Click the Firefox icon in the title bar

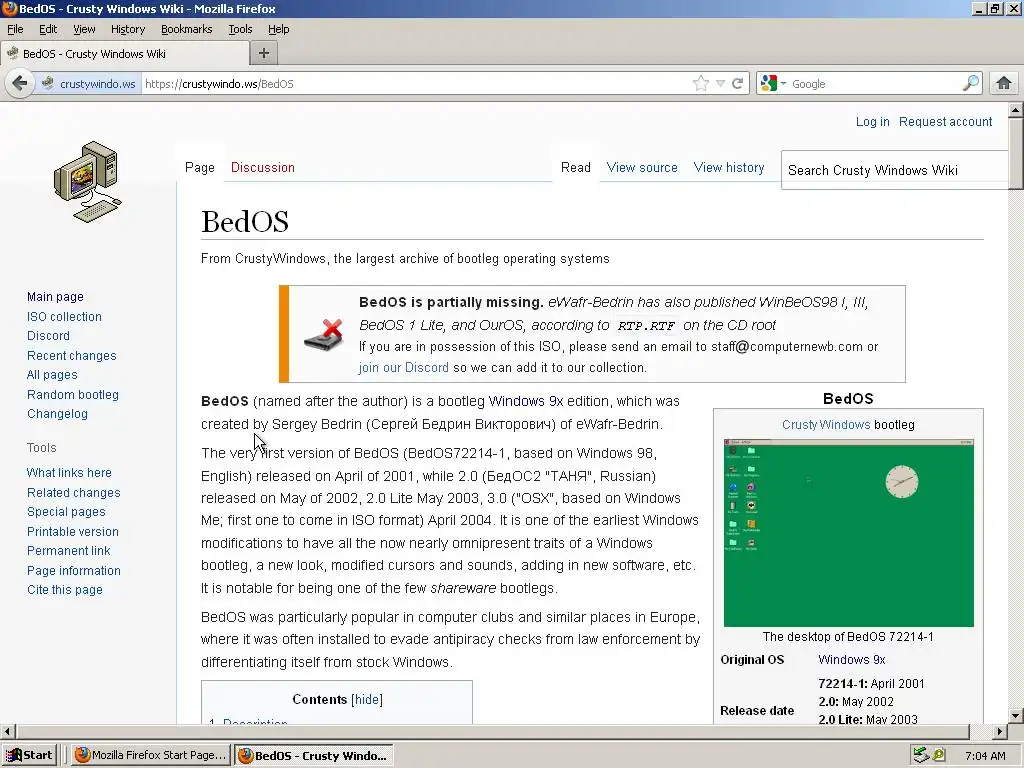[9, 8]
